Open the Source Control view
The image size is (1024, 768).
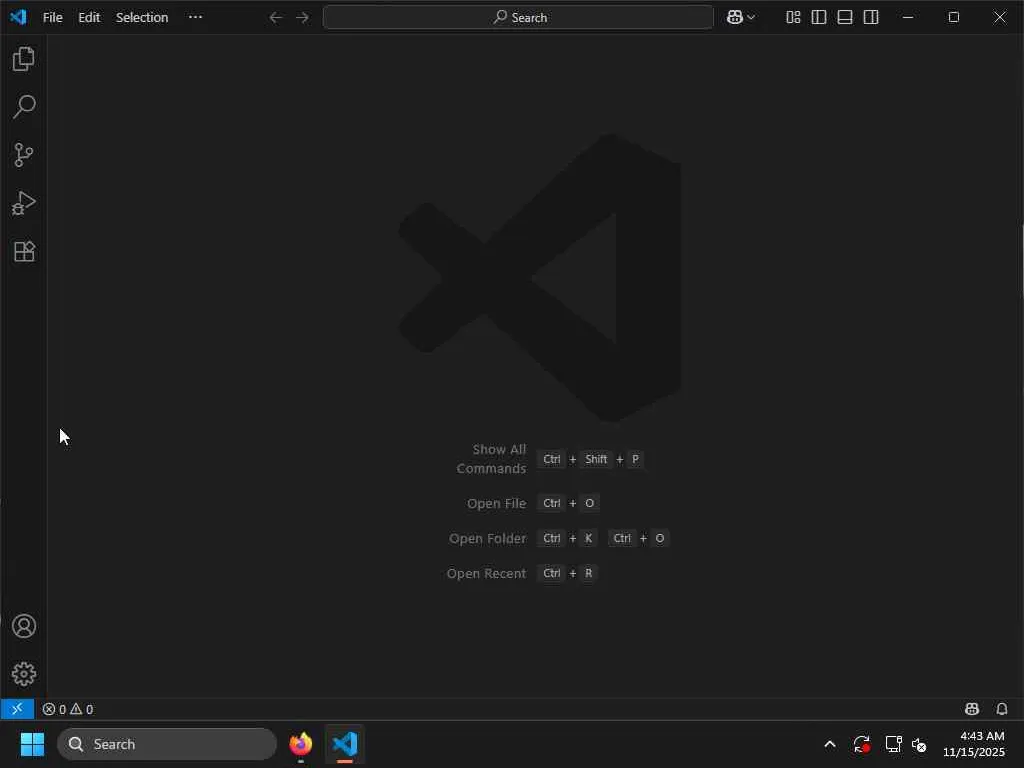pos(24,155)
